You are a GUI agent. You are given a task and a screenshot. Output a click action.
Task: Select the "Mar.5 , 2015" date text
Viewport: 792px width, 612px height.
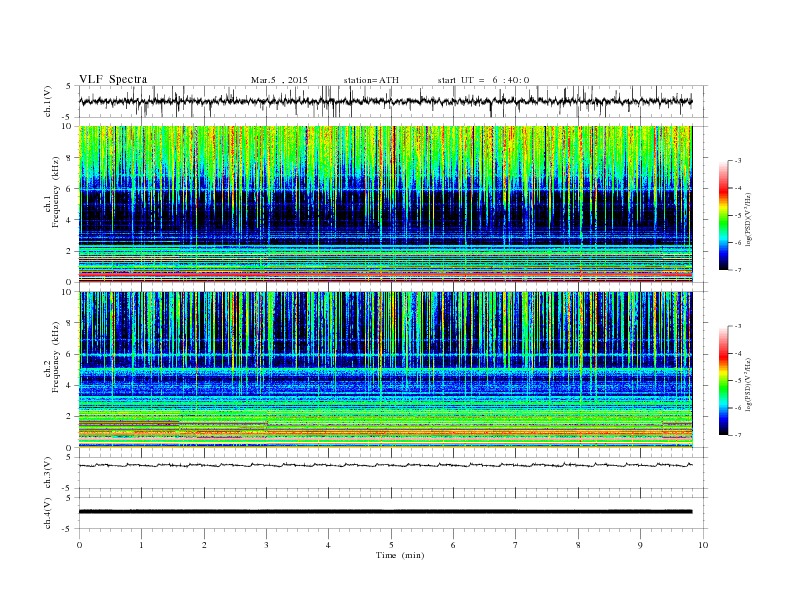[x=279, y=80]
